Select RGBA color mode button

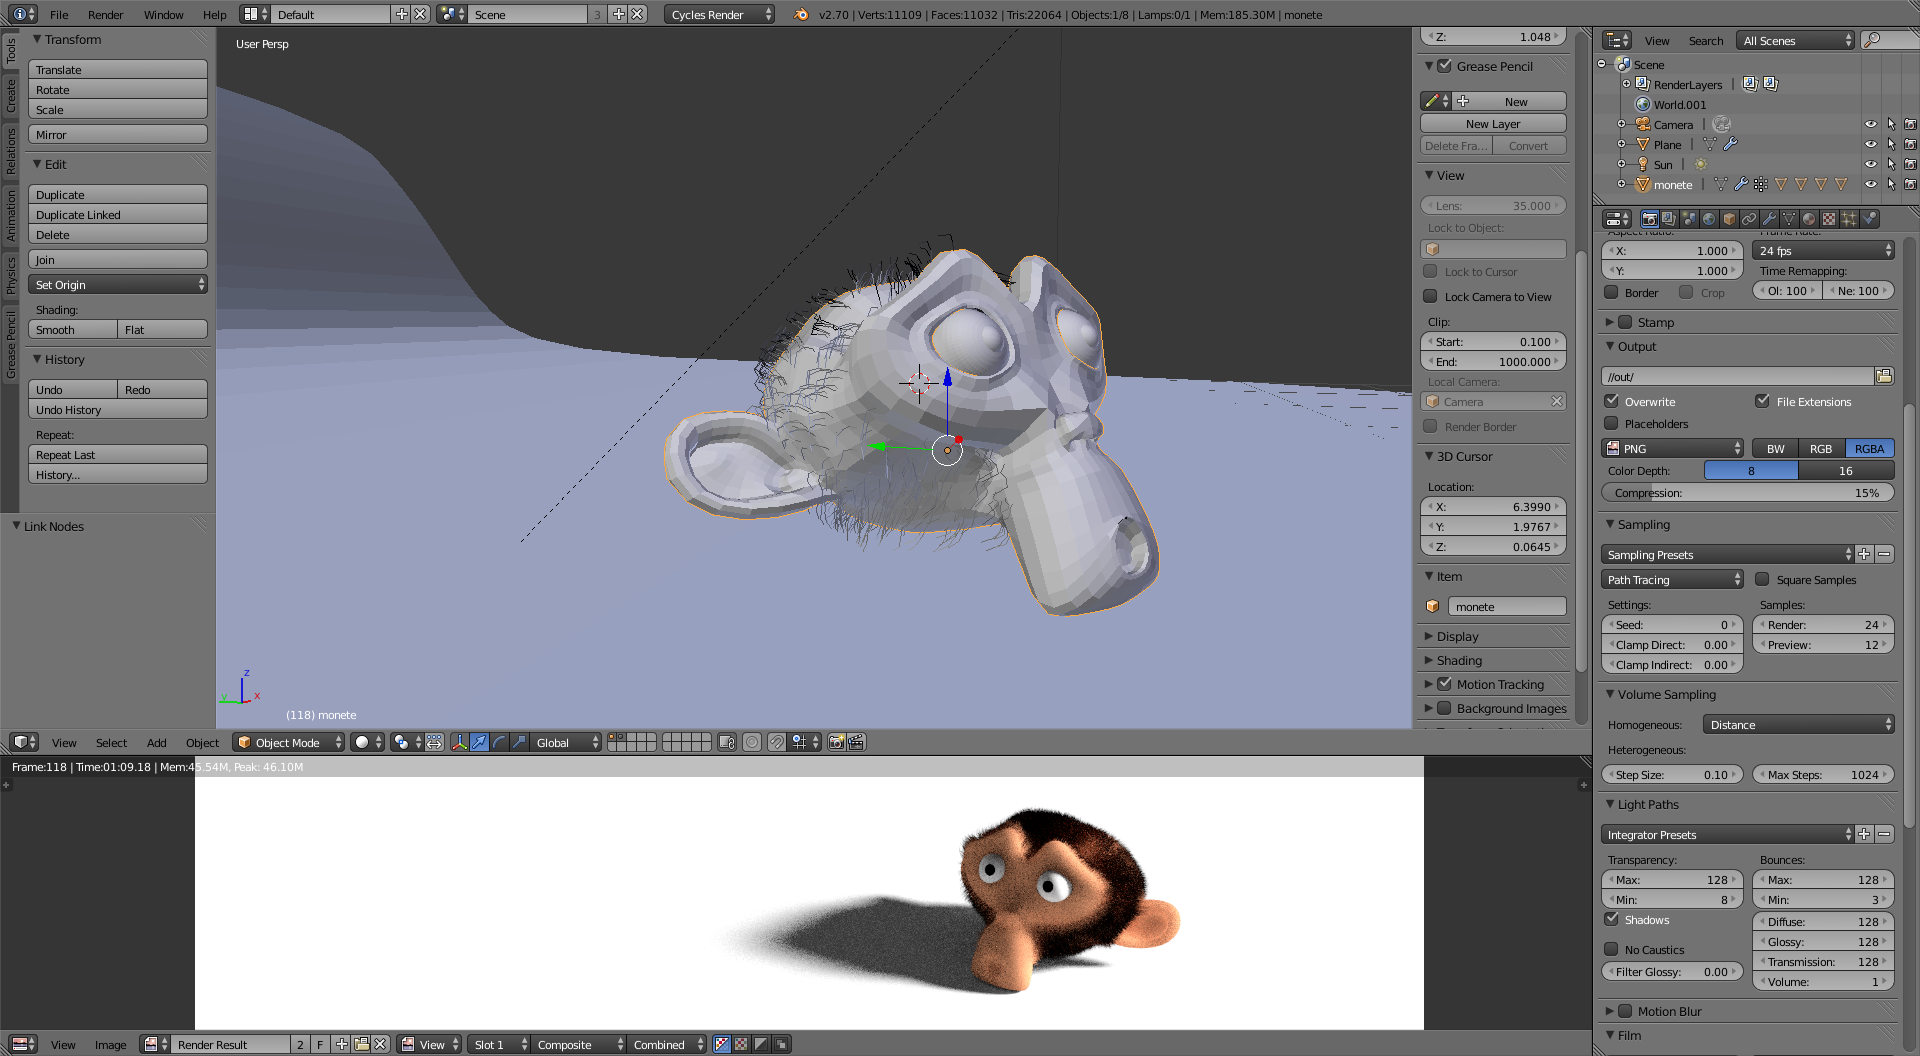[x=1869, y=449]
